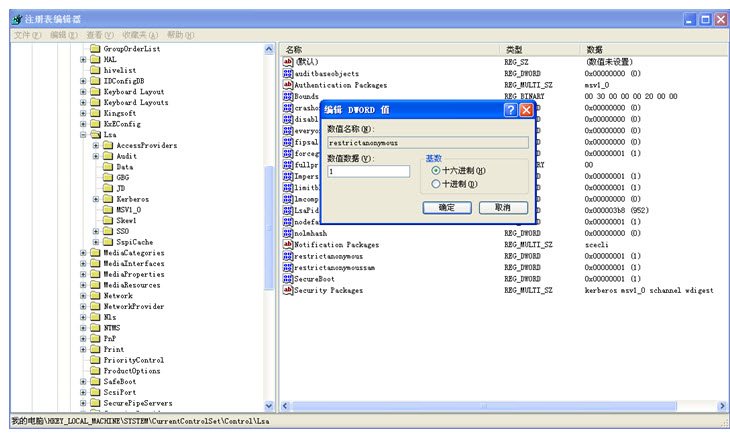Image resolution: width=730 pixels, height=433 pixels.
Task: Select the 十六进制 (hexadecimal) radio button
Action: 436,171
